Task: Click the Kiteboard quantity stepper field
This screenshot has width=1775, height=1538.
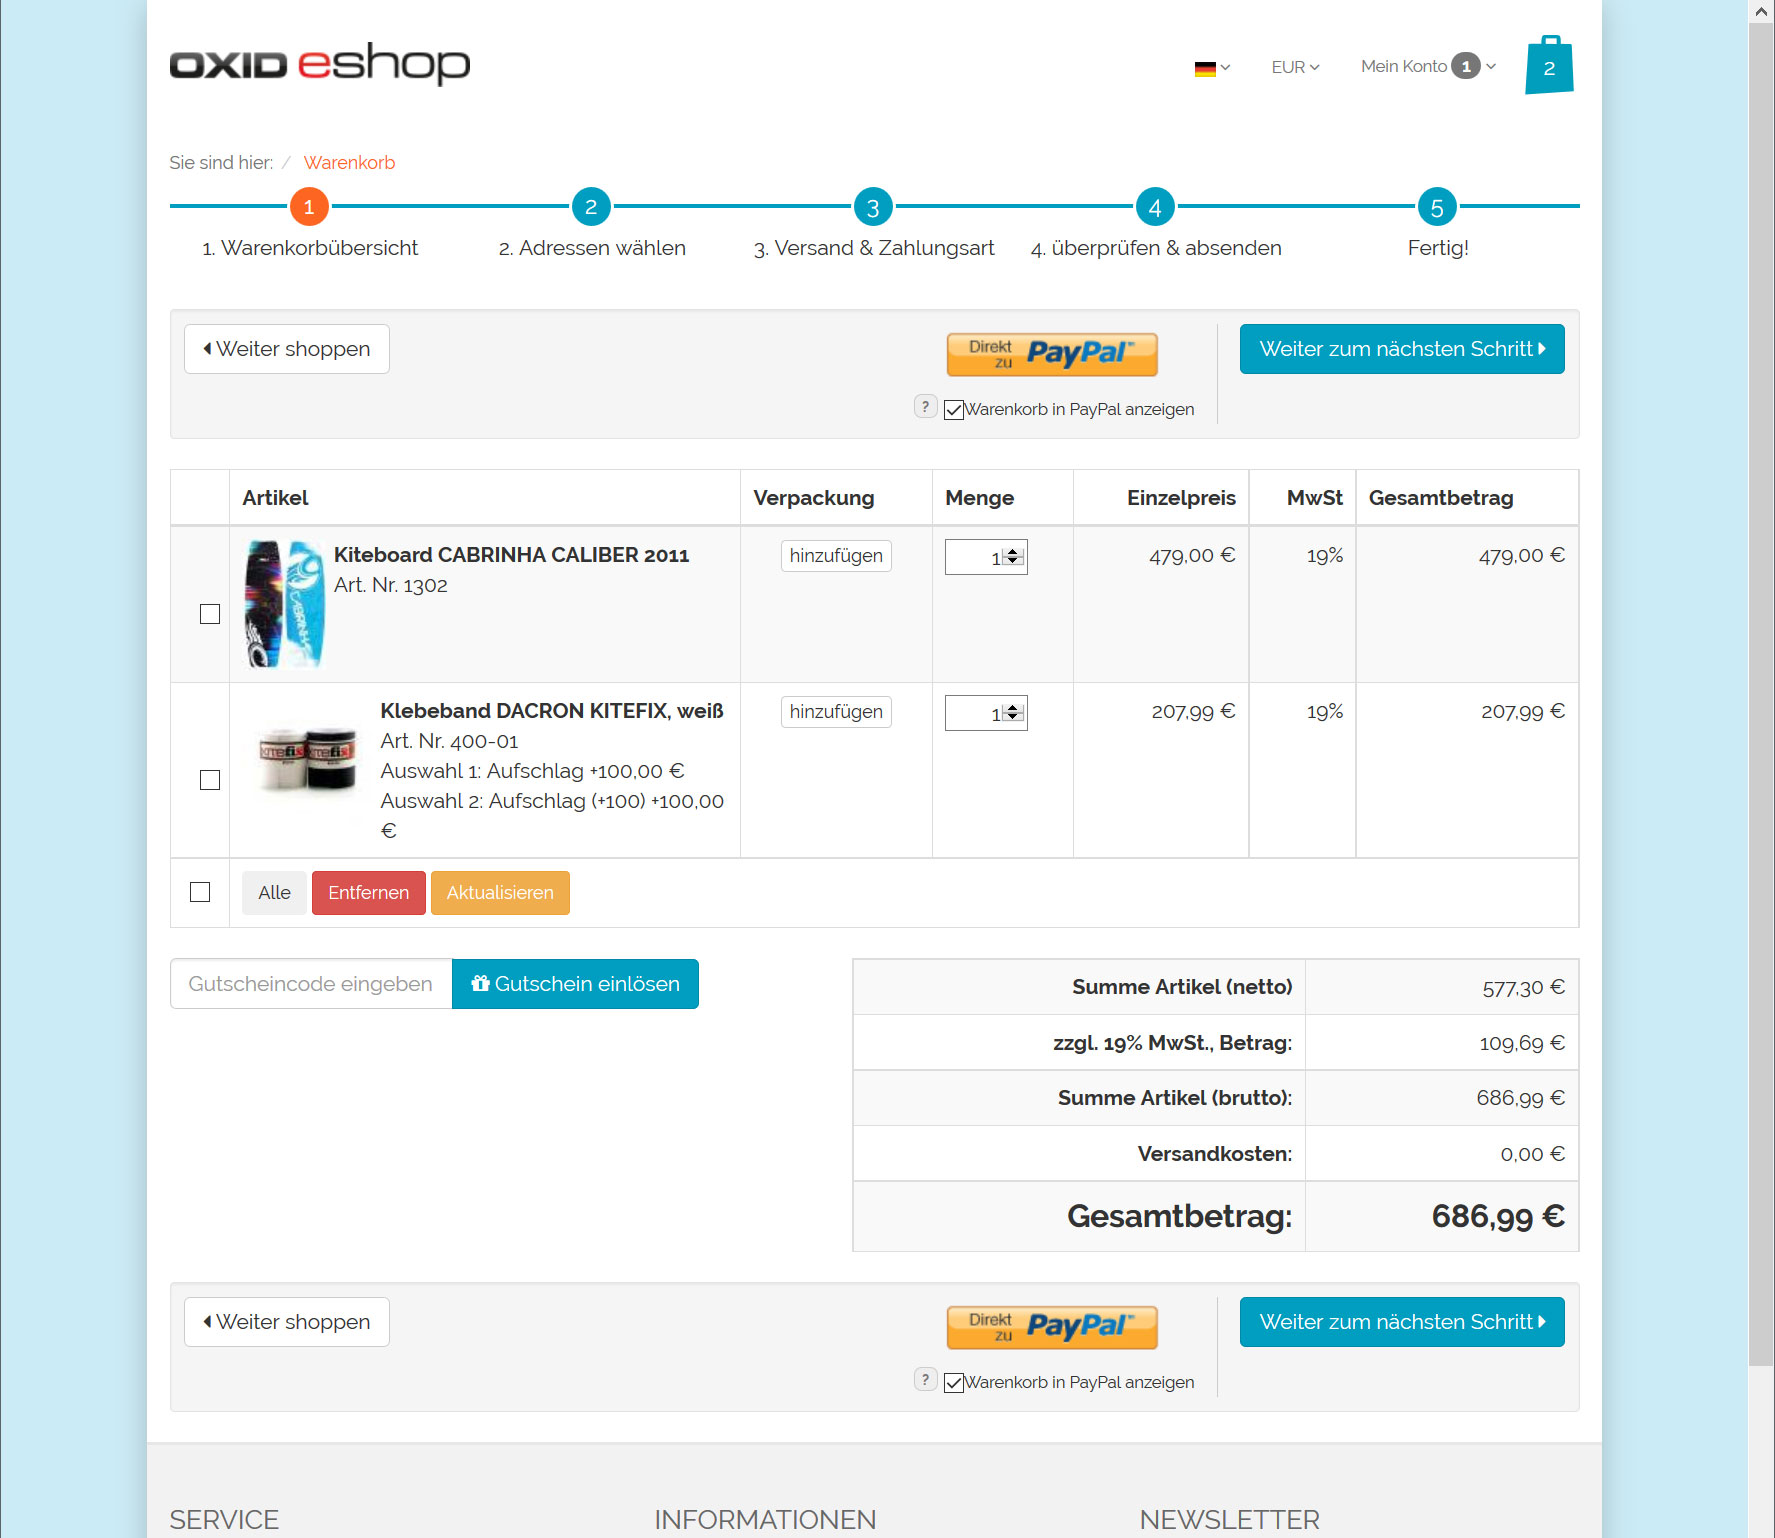Action: tap(977, 558)
